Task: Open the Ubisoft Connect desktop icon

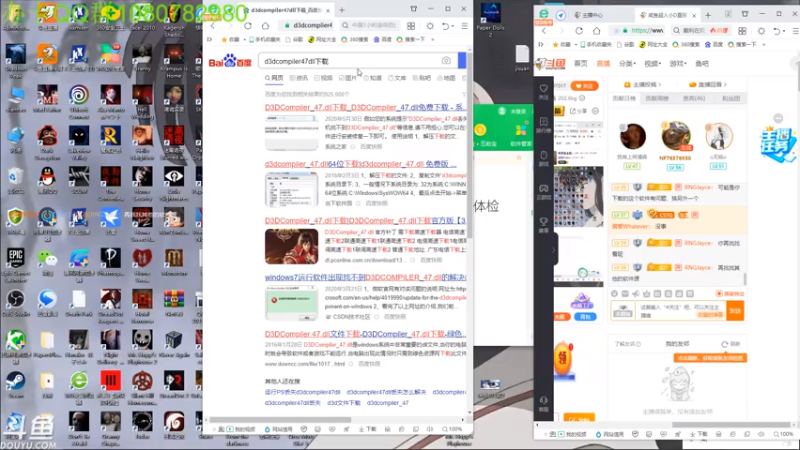Action: click(x=79, y=99)
